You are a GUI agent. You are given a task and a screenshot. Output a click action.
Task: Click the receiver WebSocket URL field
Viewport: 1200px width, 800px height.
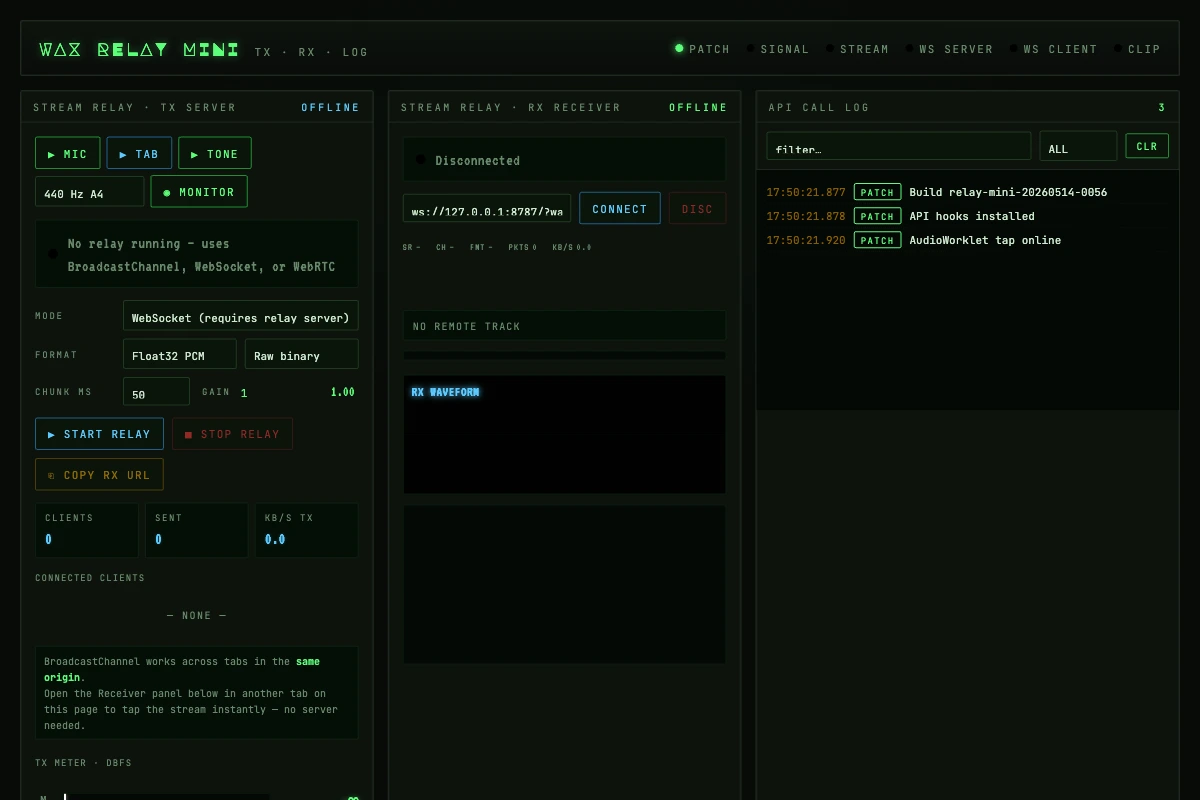[487, 209]
